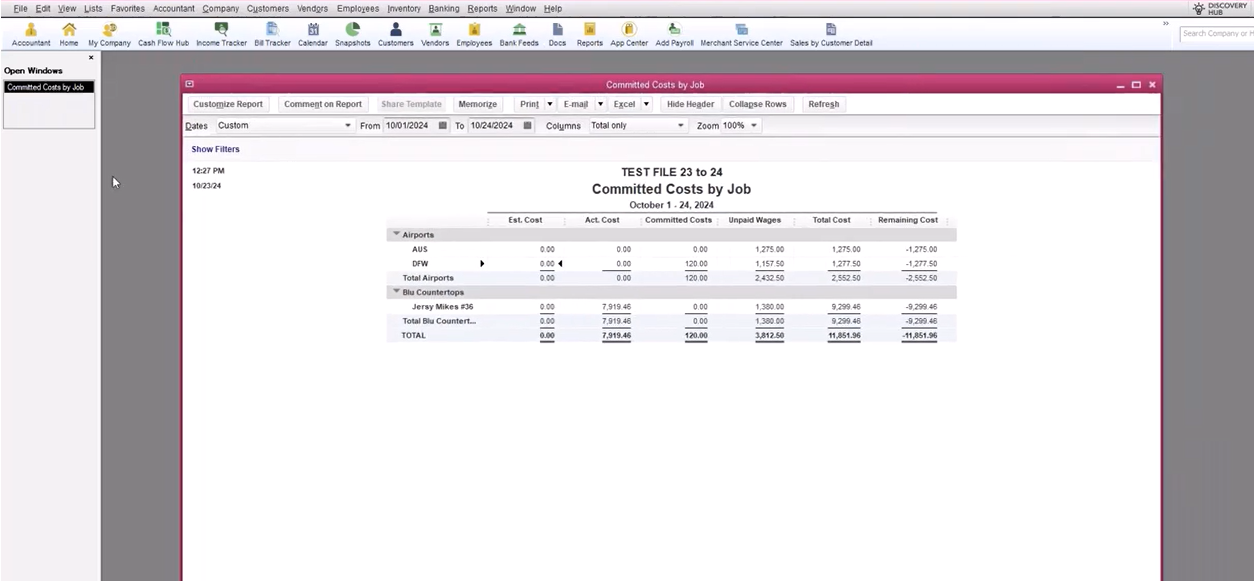Click the Show Filters link

coord(216,149)
